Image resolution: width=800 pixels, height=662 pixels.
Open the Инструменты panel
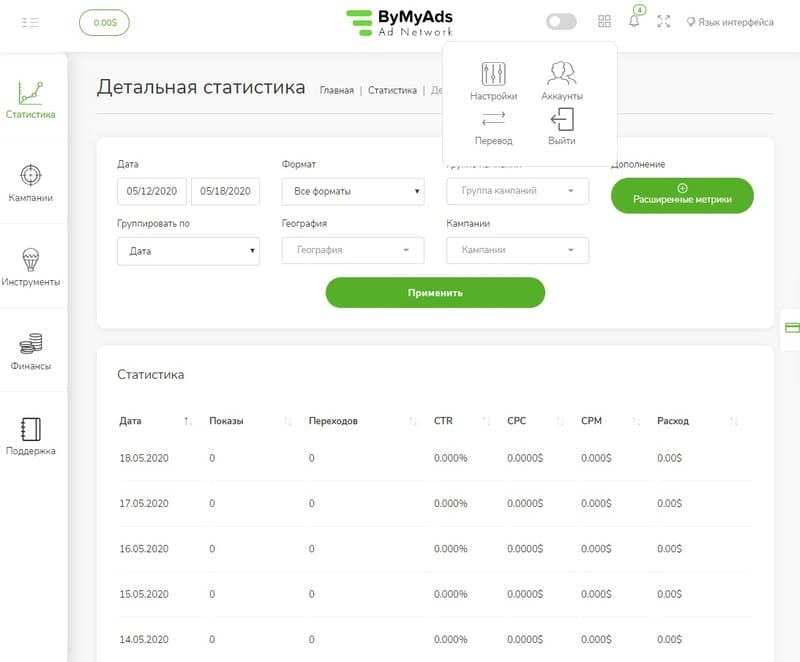[x=32, y=265]
